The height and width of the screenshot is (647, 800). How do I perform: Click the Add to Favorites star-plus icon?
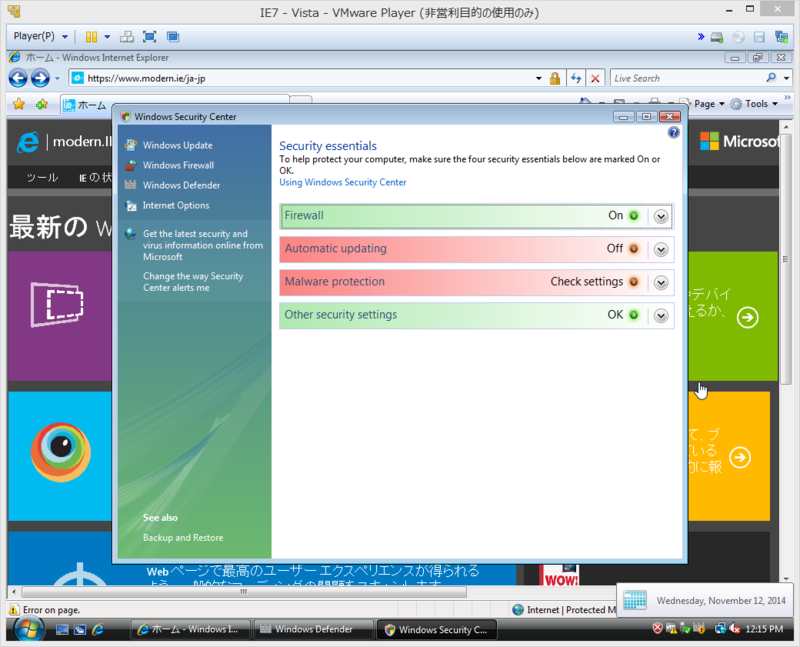[x=42, y=105]
